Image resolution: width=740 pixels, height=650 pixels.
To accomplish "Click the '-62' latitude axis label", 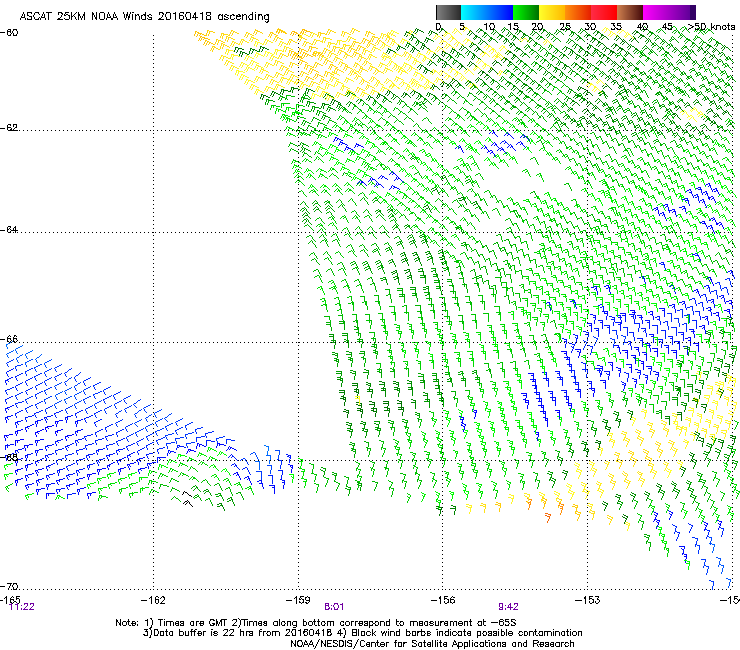I will (x=9, y=128).
